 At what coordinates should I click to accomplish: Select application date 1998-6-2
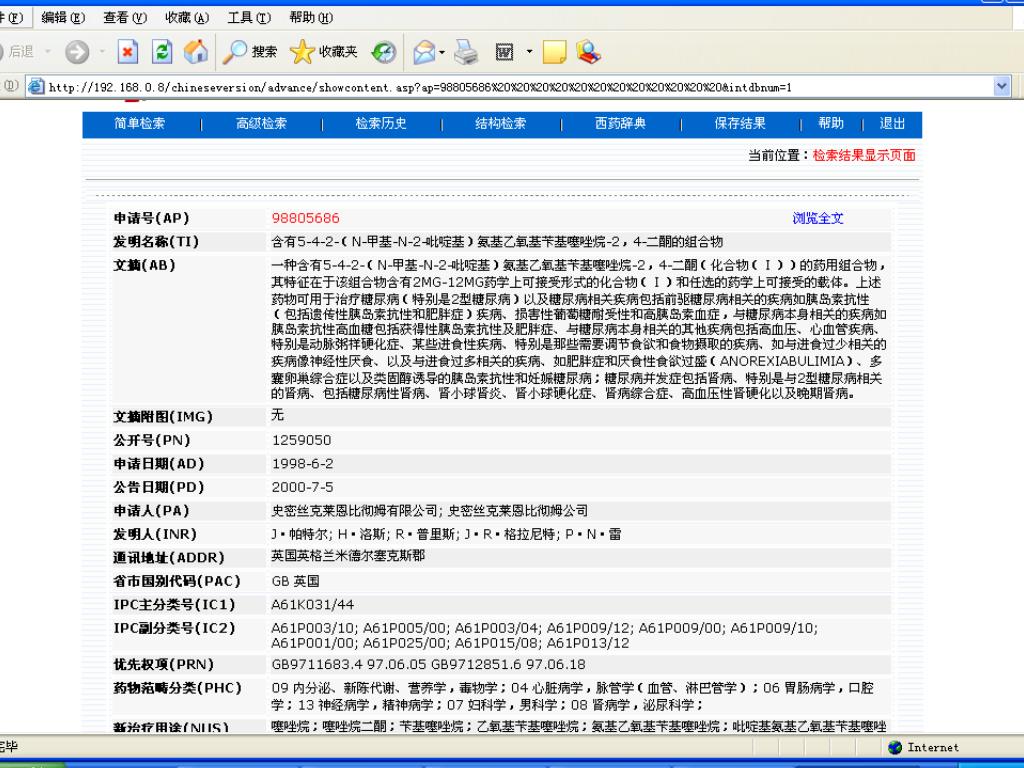pos(302,464)
